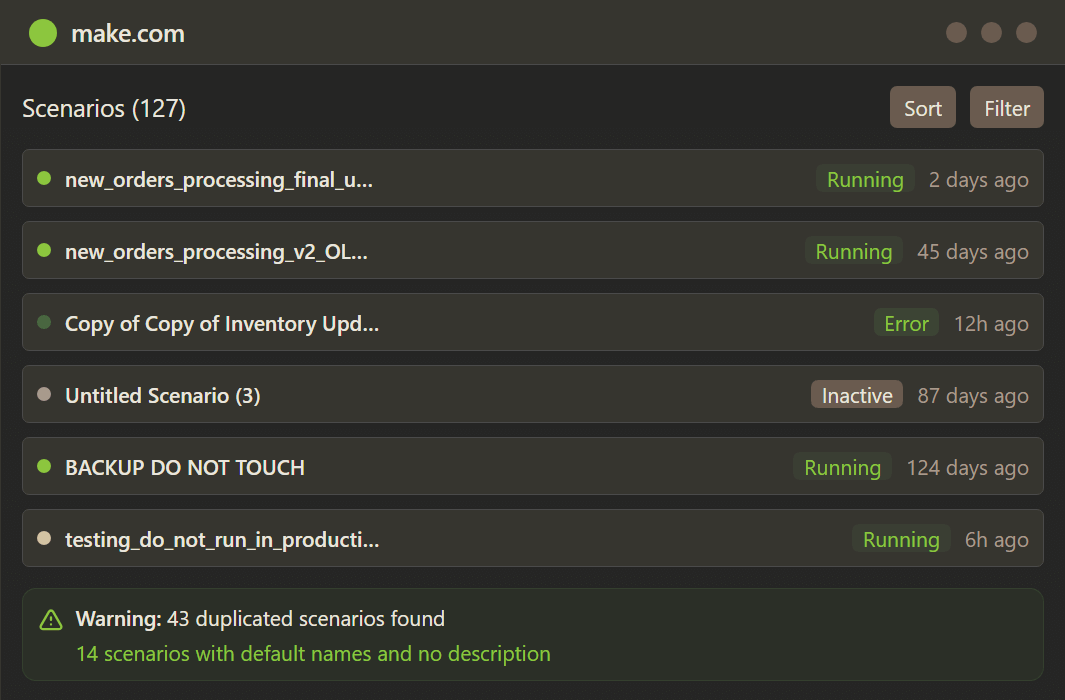Image resolution: width=1065 pixels, height=700 pixels.
Task: Open scenario new_orders_processing_v2_OL...
Action: 532,251
